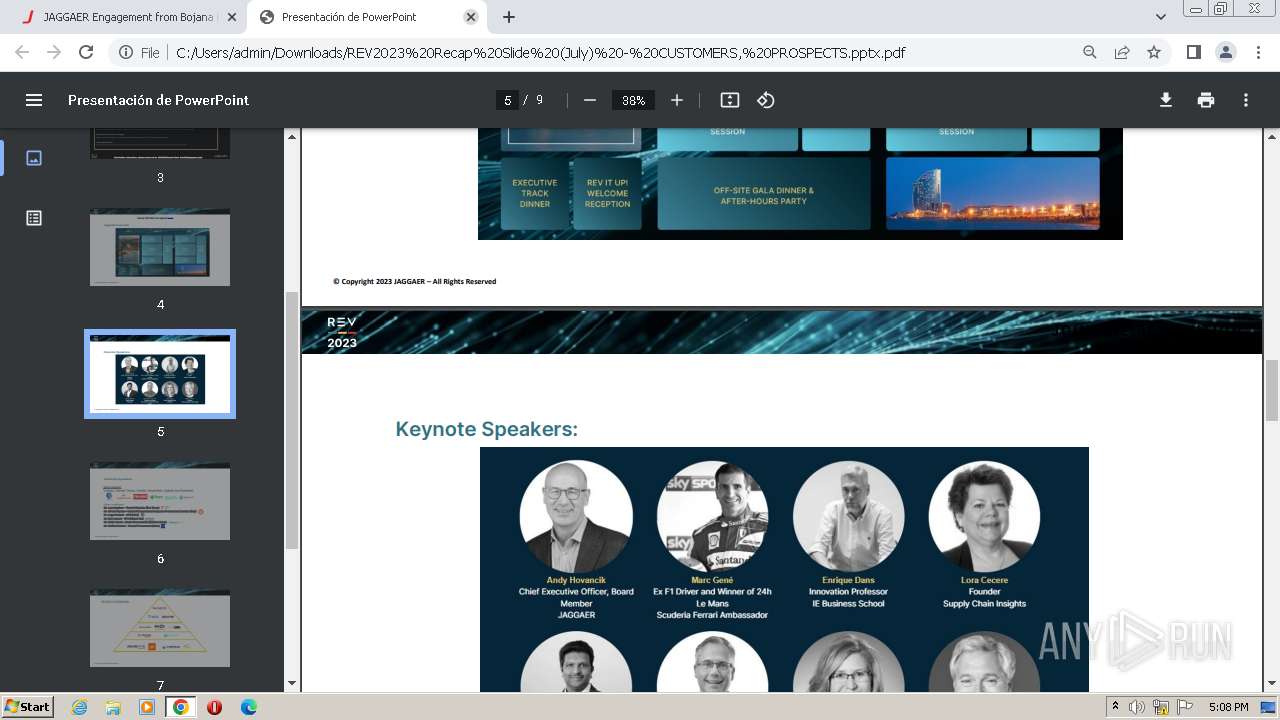1280x720 pixels.
Task: Open the Chrome profile avatar
Action: coord(1225,52)
